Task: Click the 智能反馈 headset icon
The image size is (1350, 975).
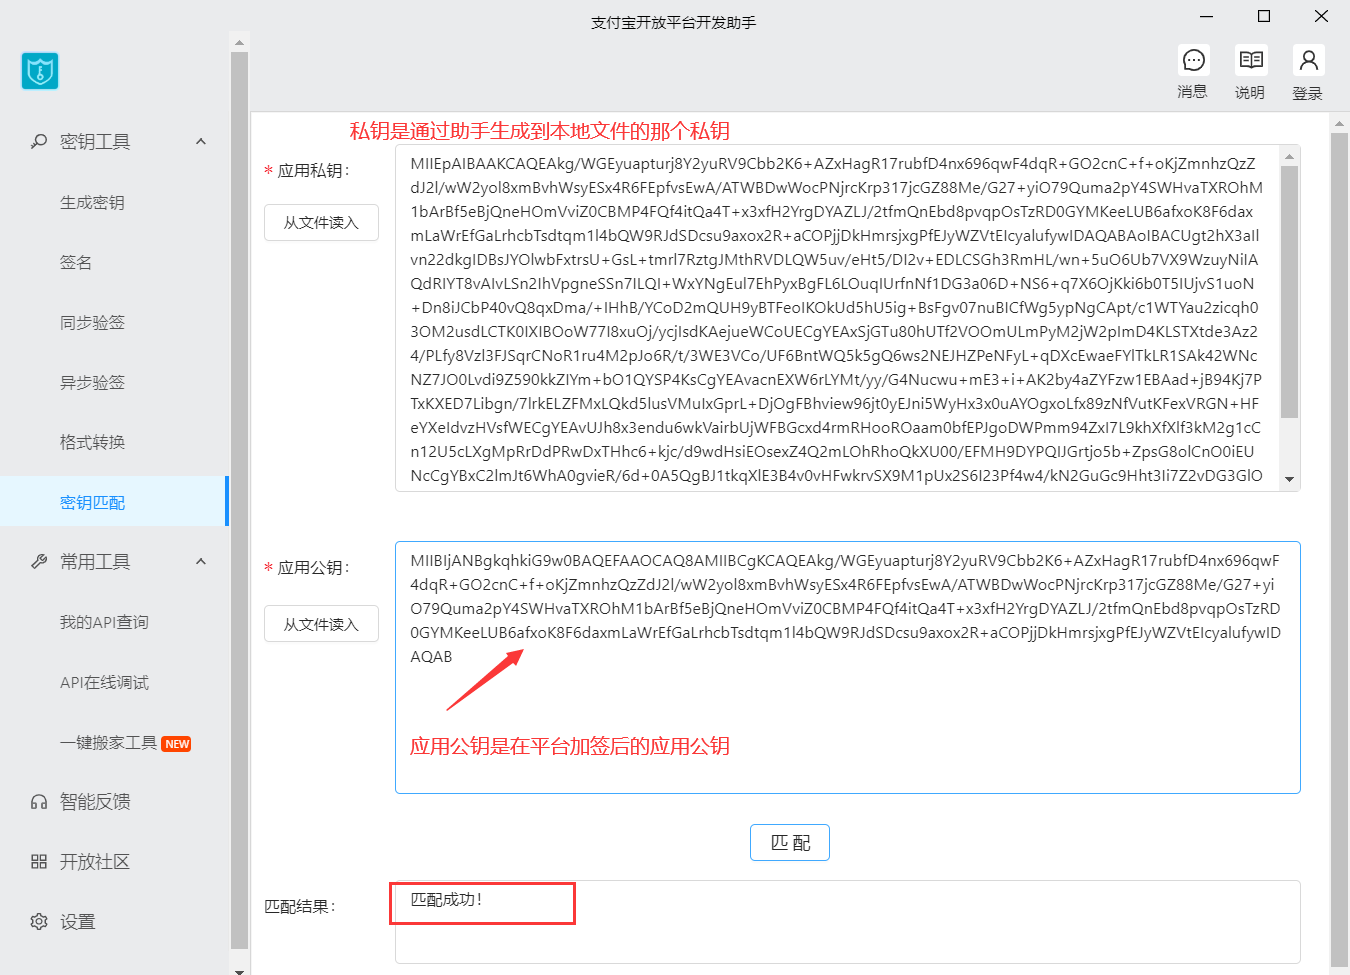Action: click(39, 801)
